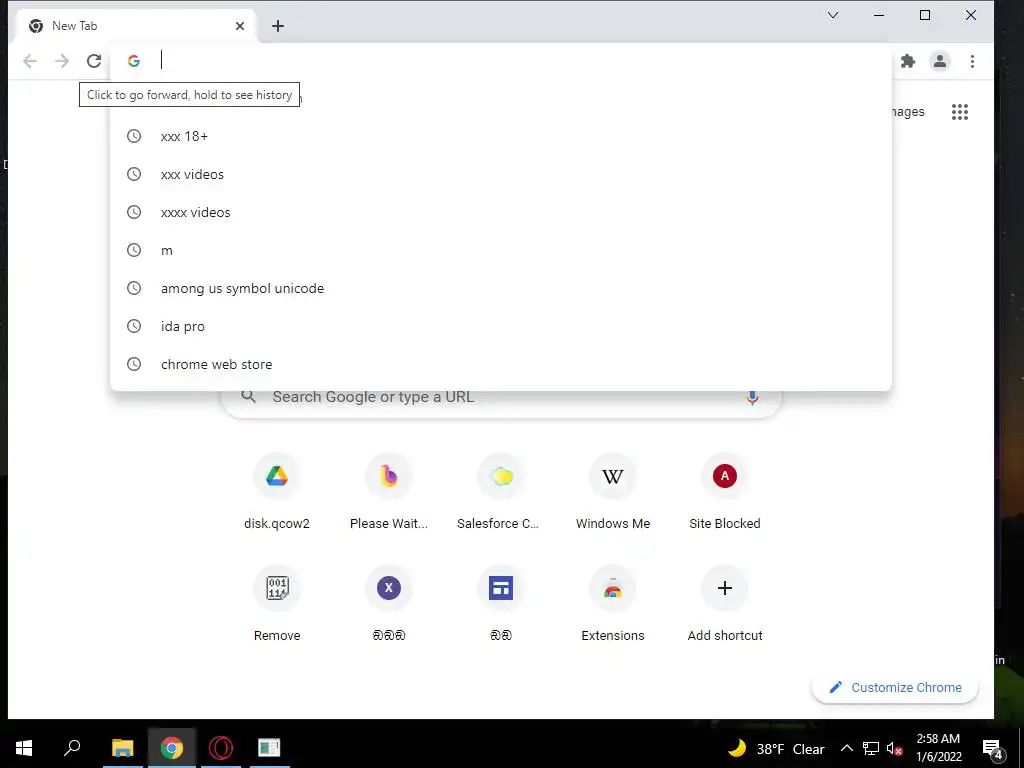Screen dimensions: 1024x768
Task: Add a new shortcut tile
Action: 725,605
